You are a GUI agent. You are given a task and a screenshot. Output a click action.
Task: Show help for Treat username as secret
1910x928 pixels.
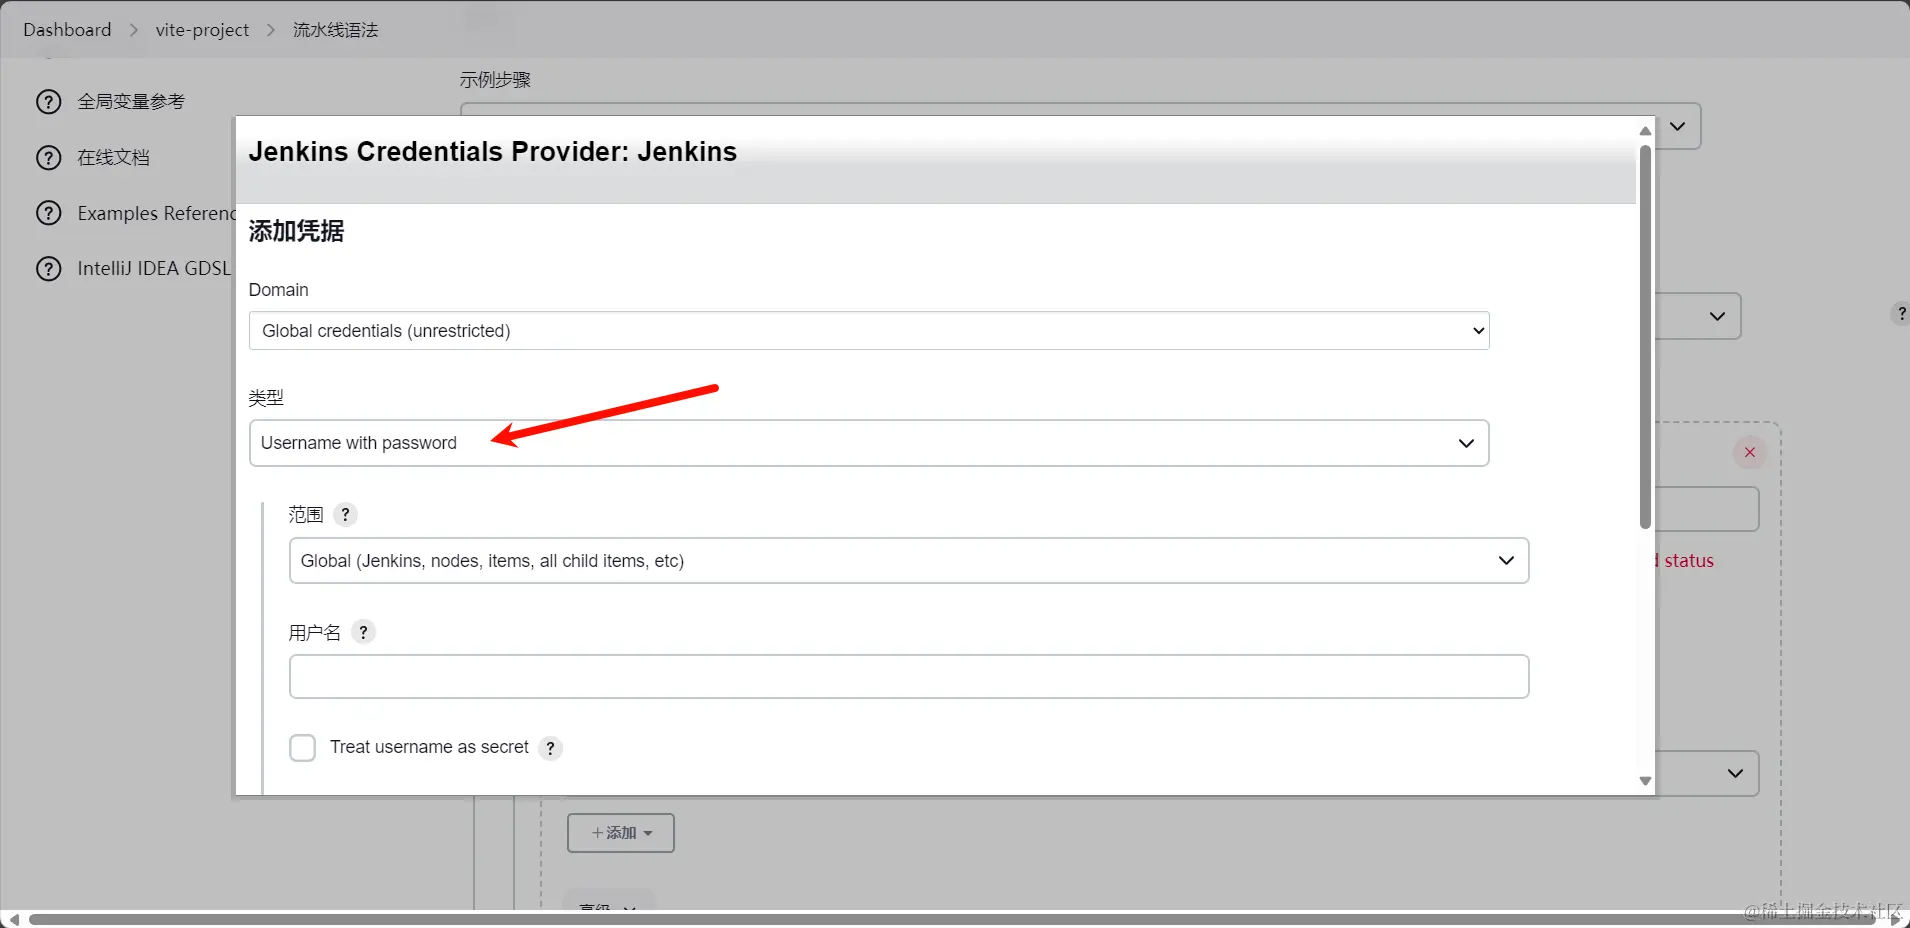click(x=550, y=748)
